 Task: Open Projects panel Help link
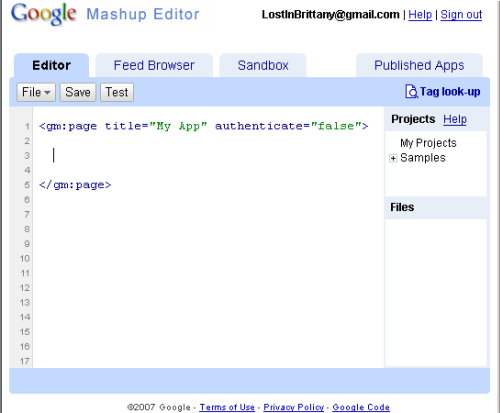(x=455, y=119)
